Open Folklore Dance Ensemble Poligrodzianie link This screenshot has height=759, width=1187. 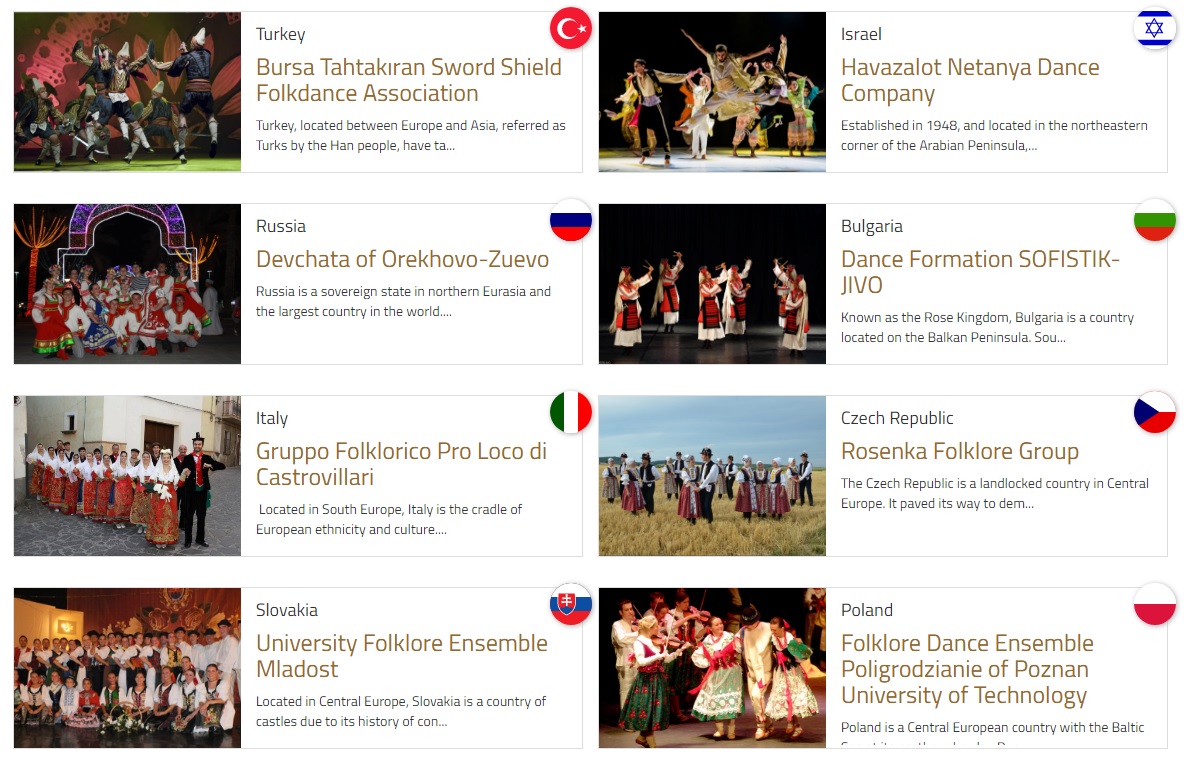tap(967, 669)
